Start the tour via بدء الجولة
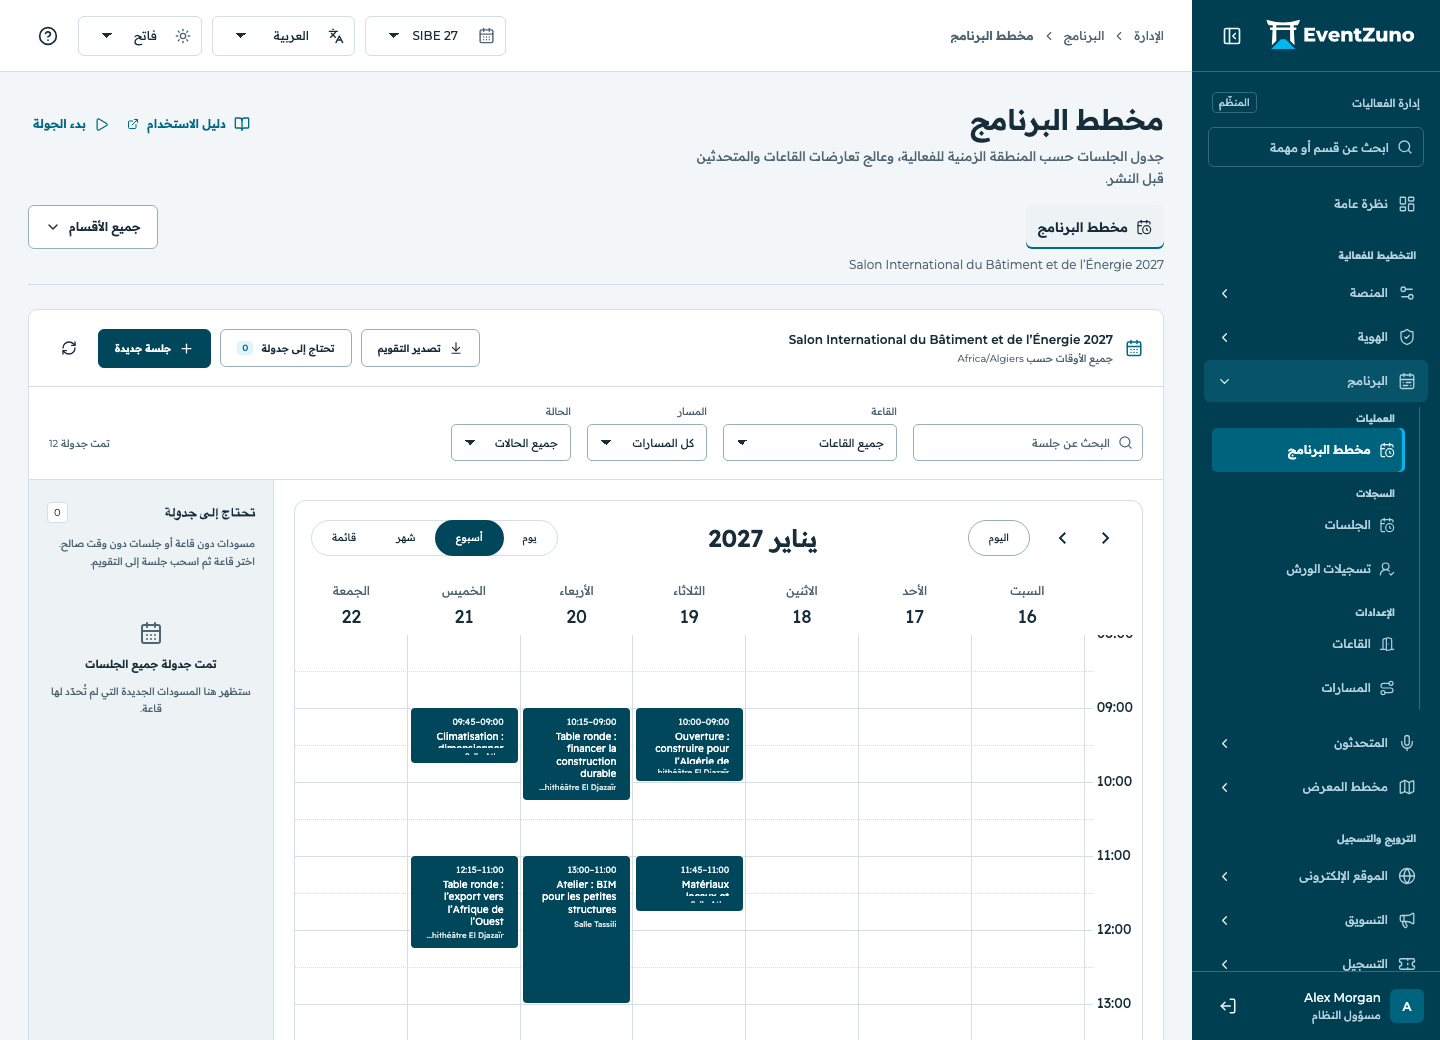The width and height of the screenshot is (1440, 1040). tap(71, 124)
